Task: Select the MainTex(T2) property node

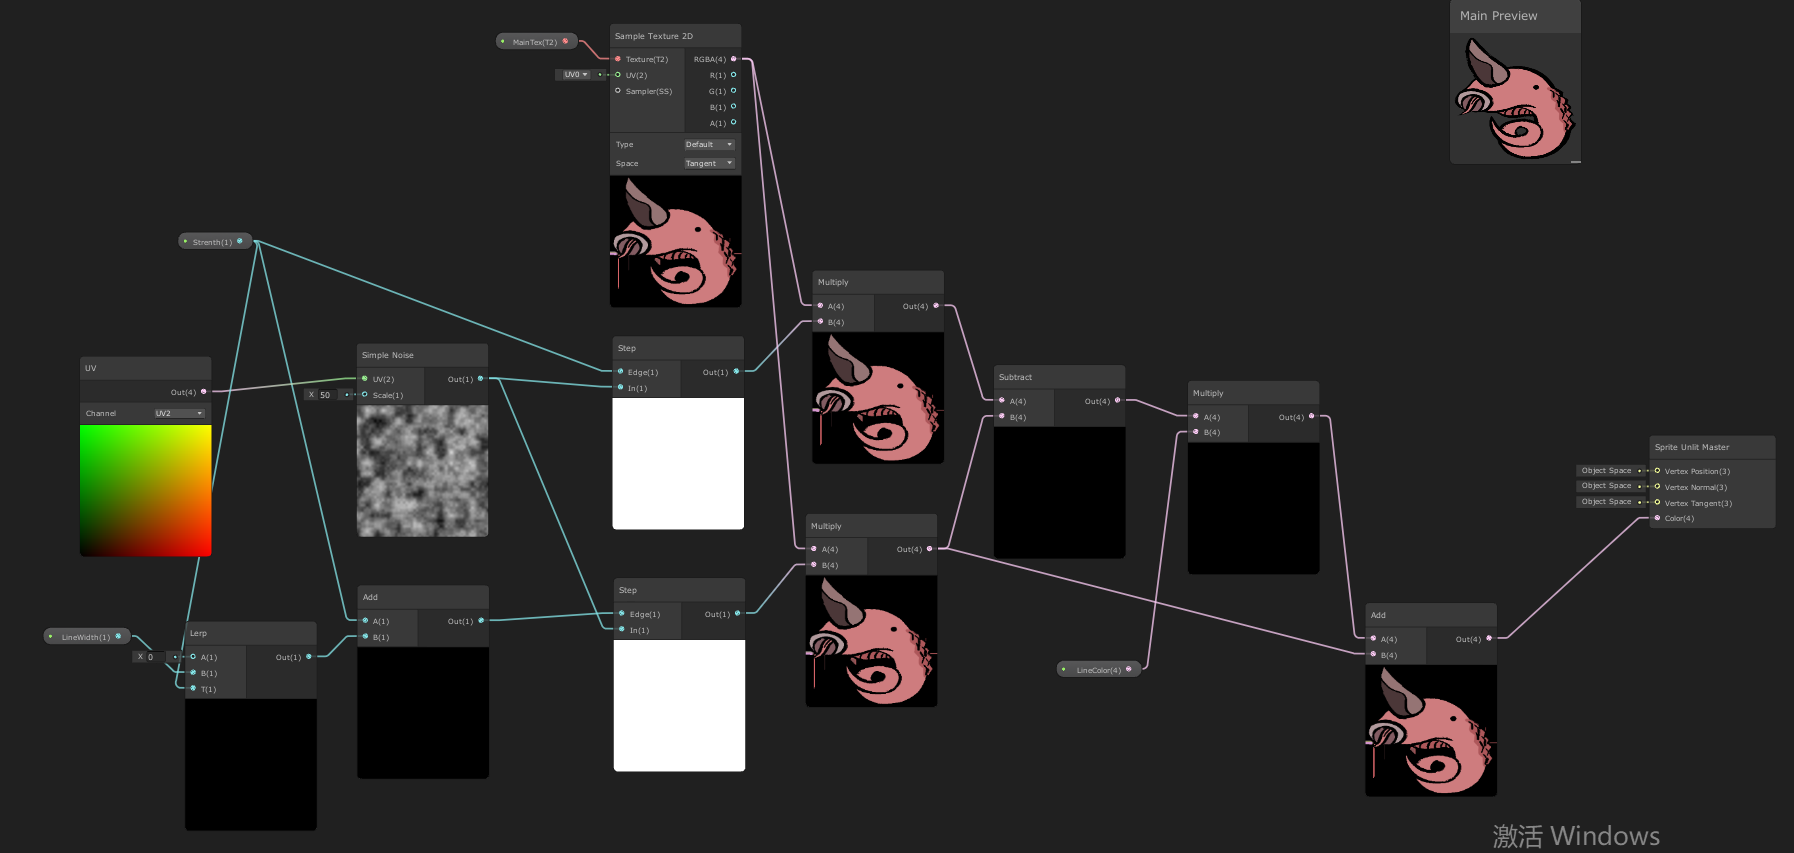Action: (537, 42)
